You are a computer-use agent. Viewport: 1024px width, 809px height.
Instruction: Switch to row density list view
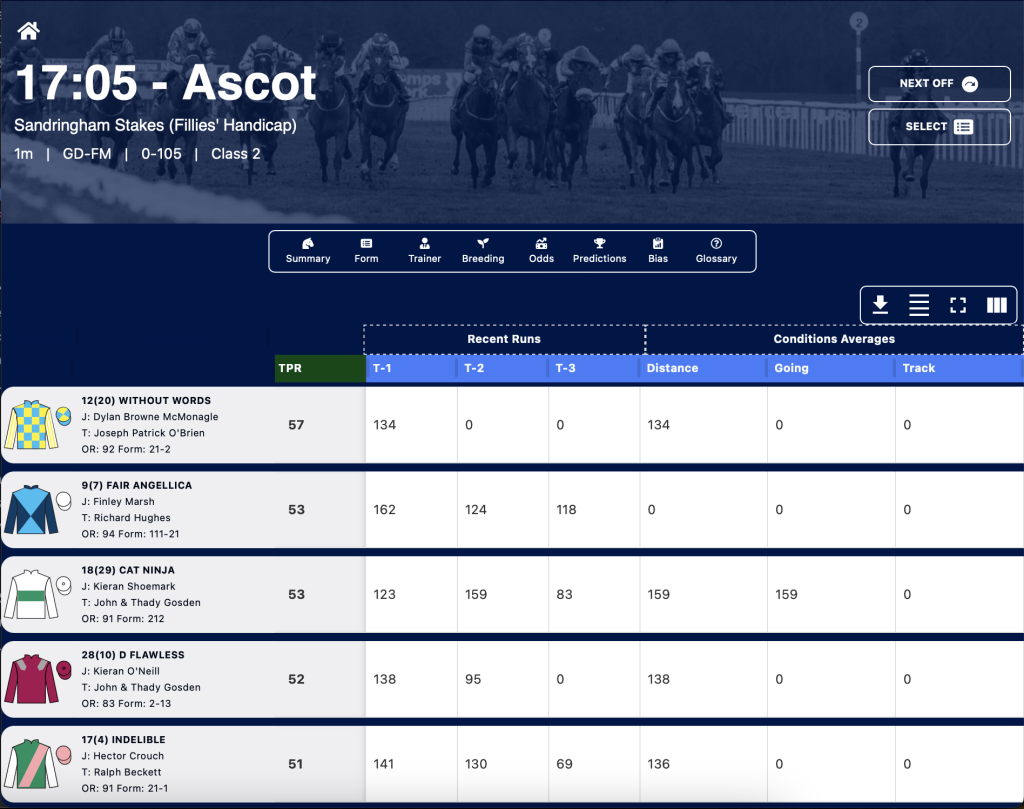919,305
